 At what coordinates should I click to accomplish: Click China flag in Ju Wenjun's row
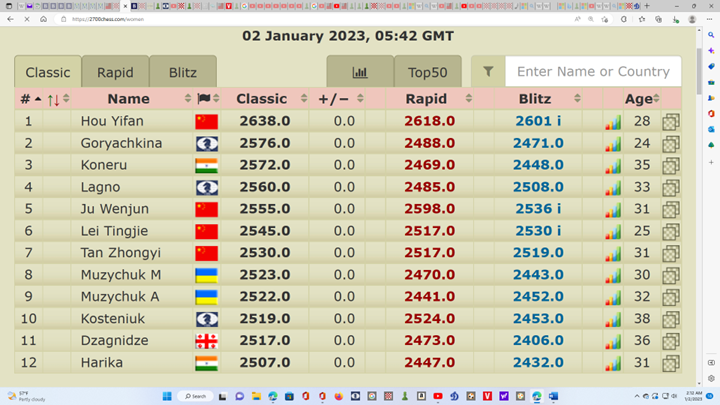[x=206, y=210]
